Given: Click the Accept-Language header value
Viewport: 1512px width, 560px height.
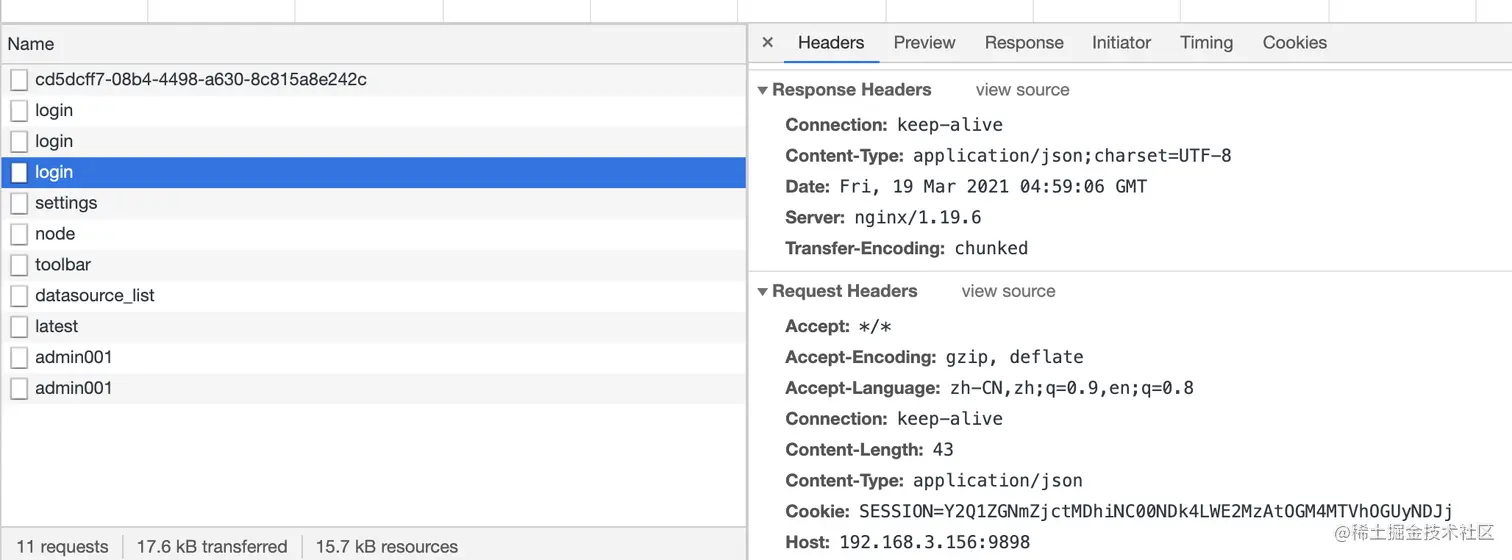Looking at the screenshot, I should 1070,389.
